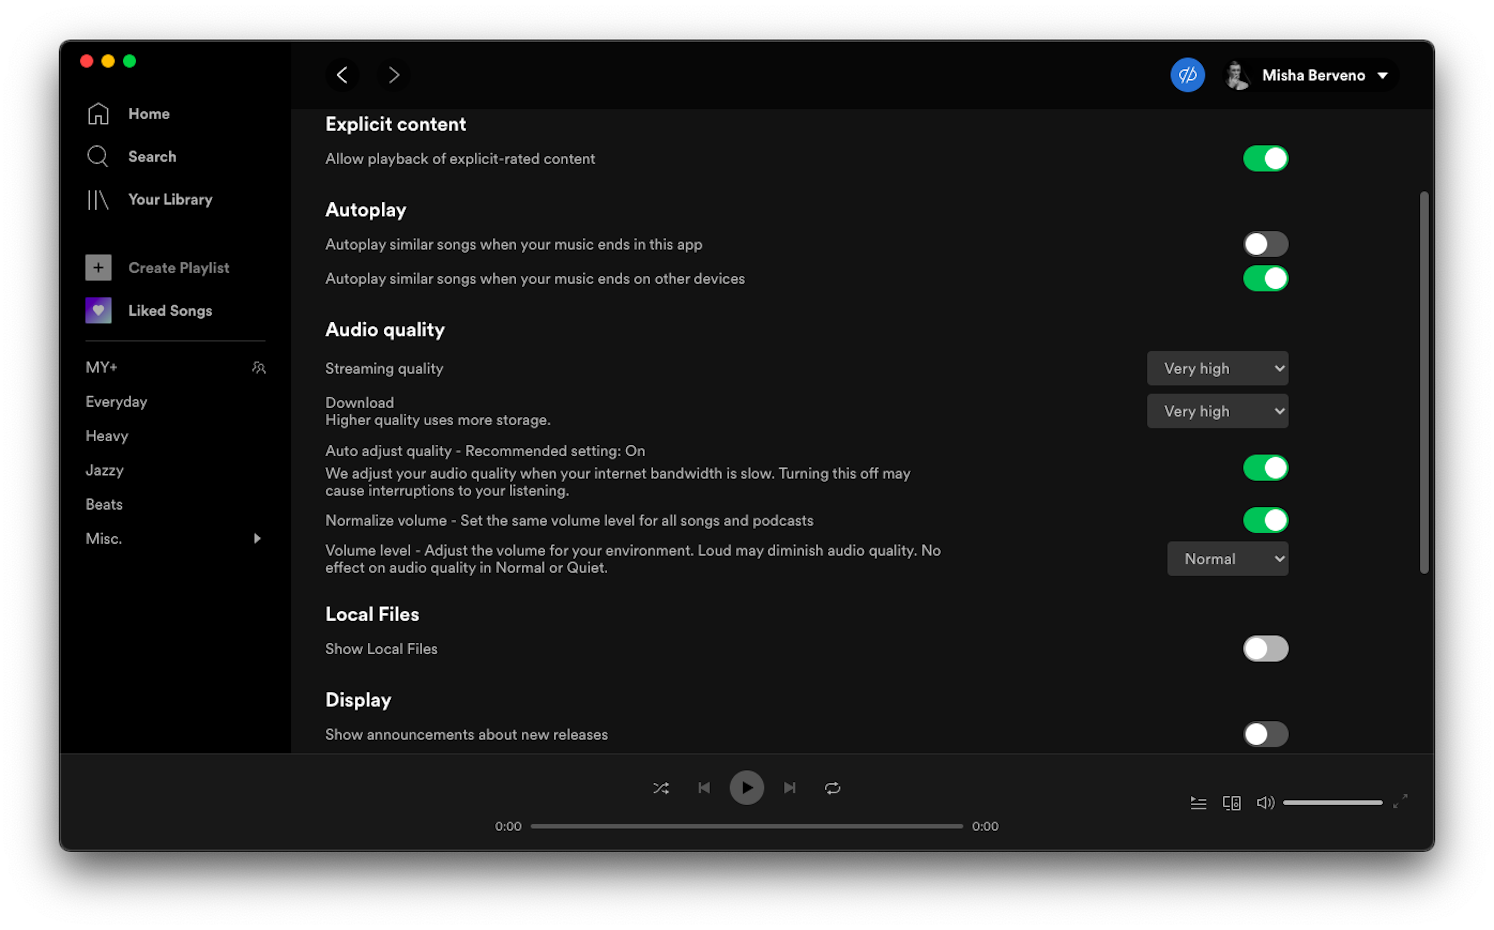Open the Misha Berveno account menu

1312,75
